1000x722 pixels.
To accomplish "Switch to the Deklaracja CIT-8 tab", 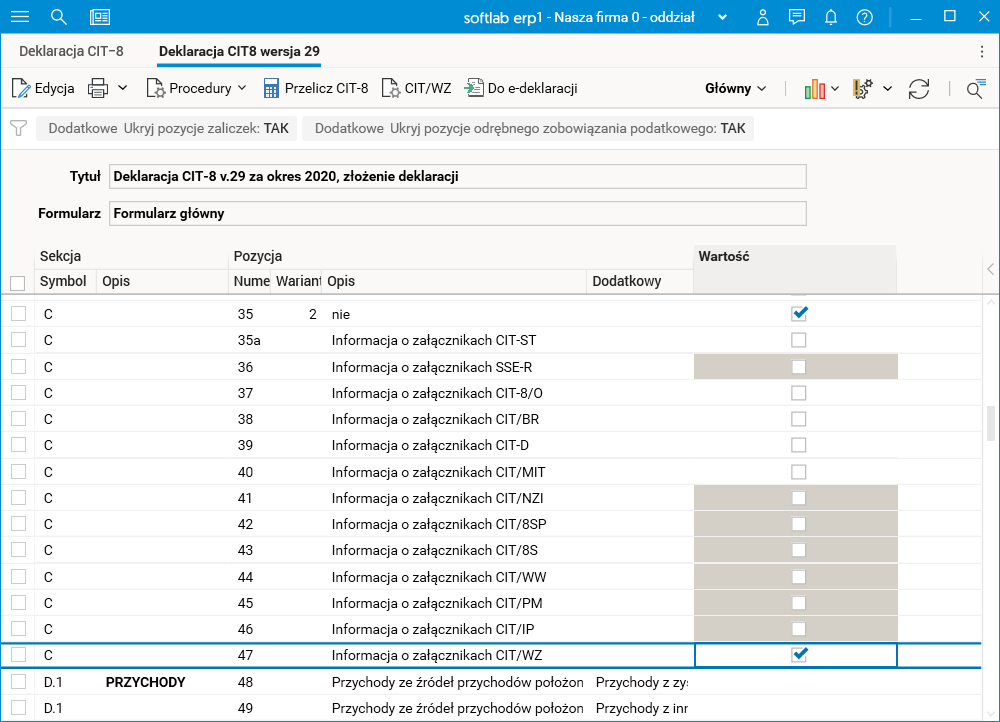I will click(x=70, y=51).
